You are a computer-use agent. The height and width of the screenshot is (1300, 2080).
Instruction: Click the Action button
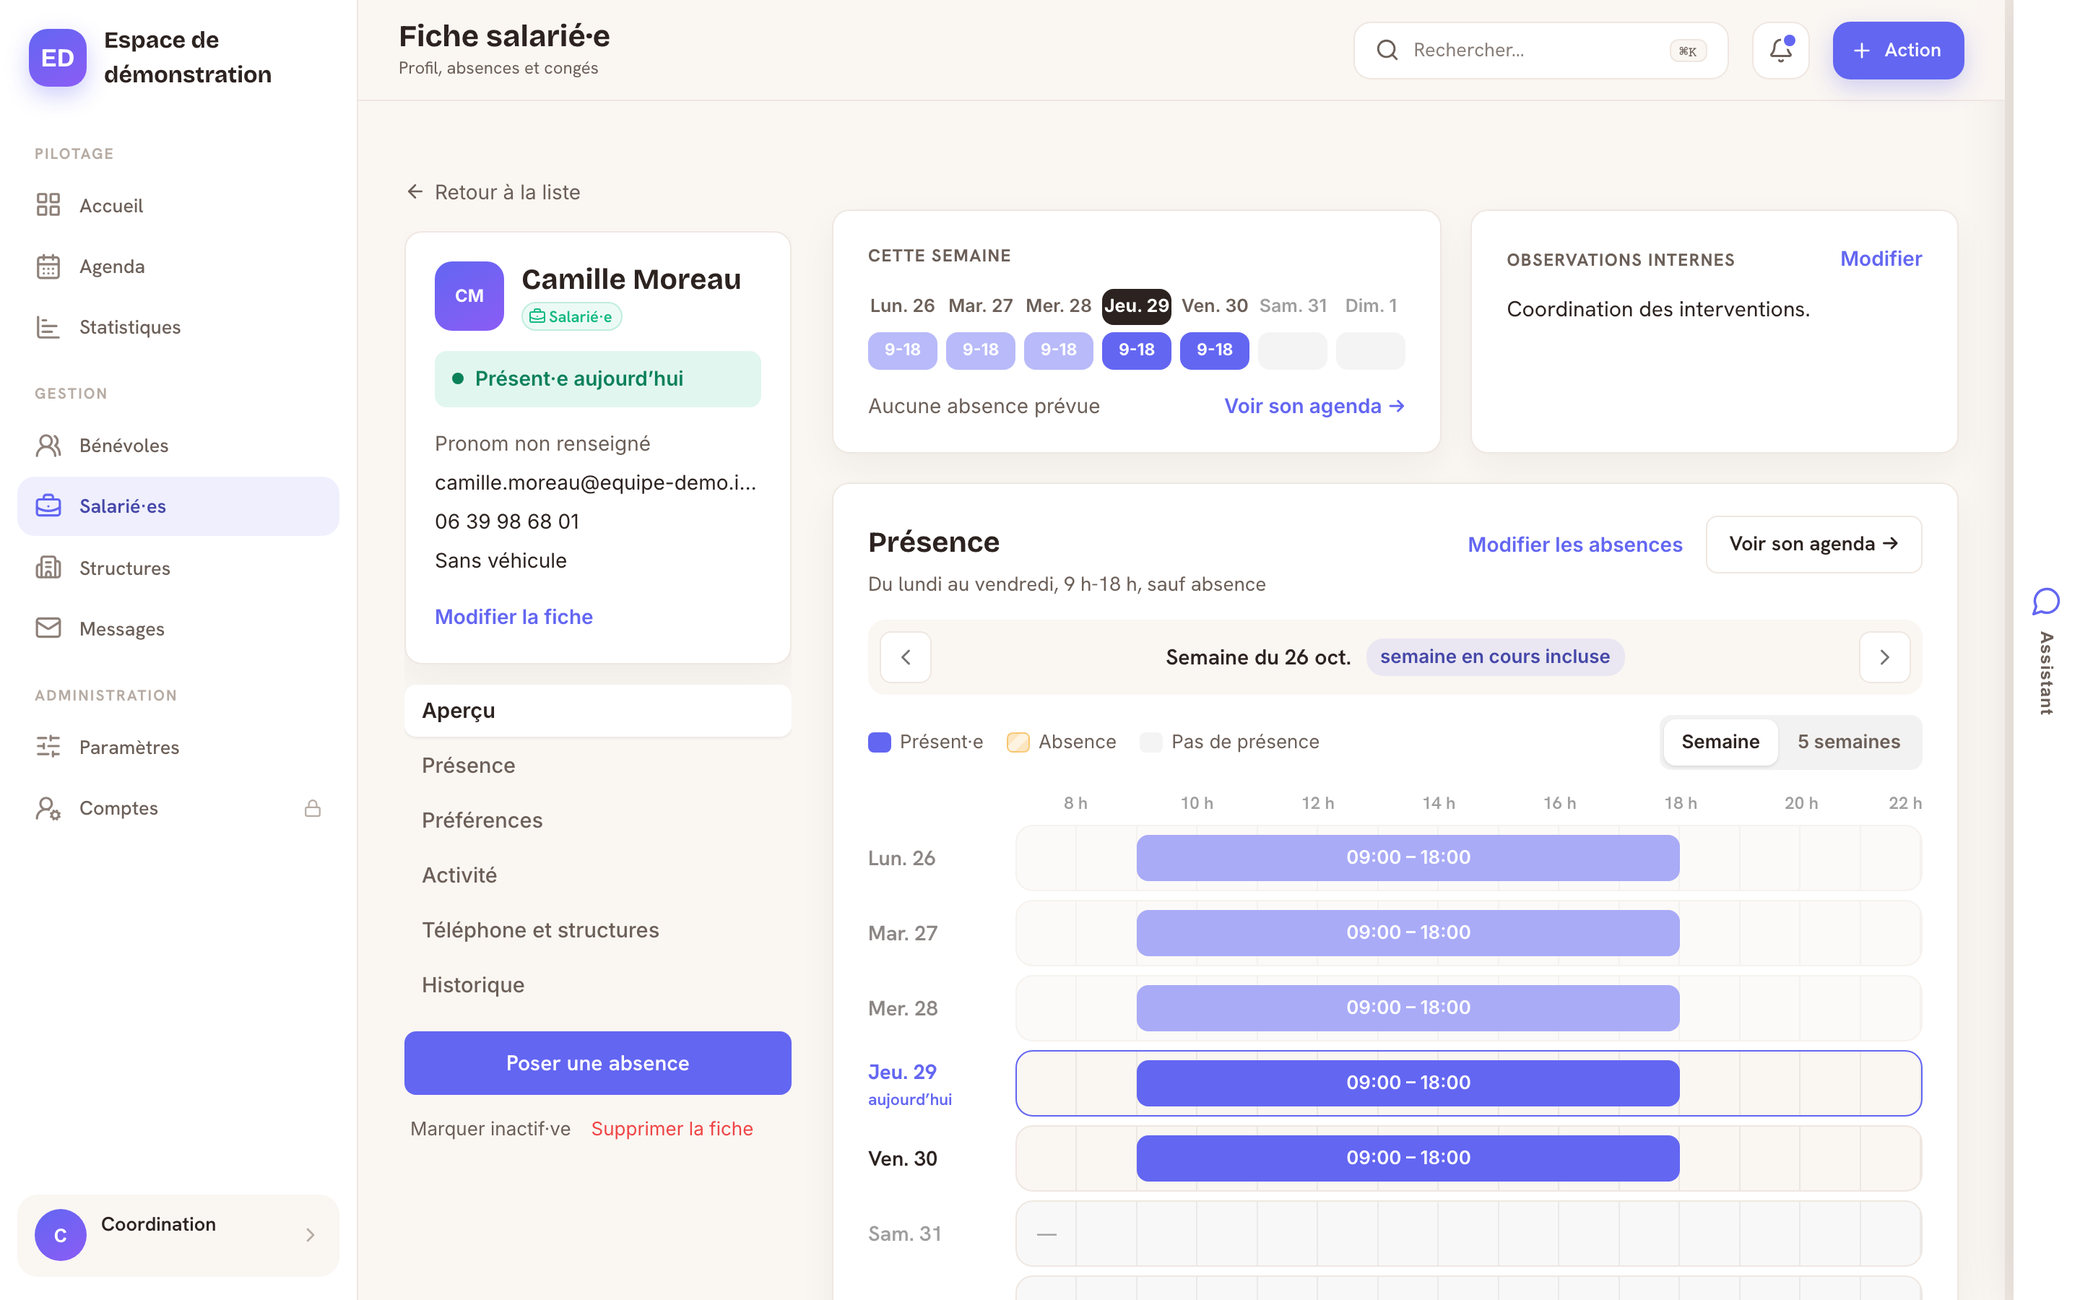(1897, 50)
